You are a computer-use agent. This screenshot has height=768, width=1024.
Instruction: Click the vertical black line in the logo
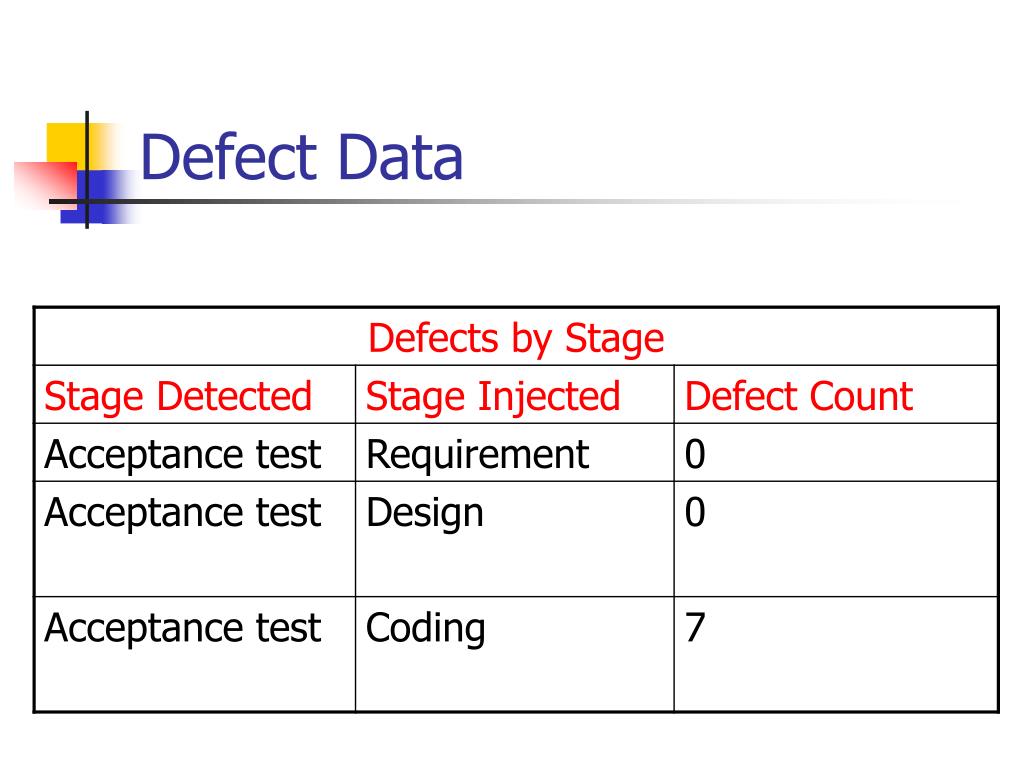[x=87, y=170]
